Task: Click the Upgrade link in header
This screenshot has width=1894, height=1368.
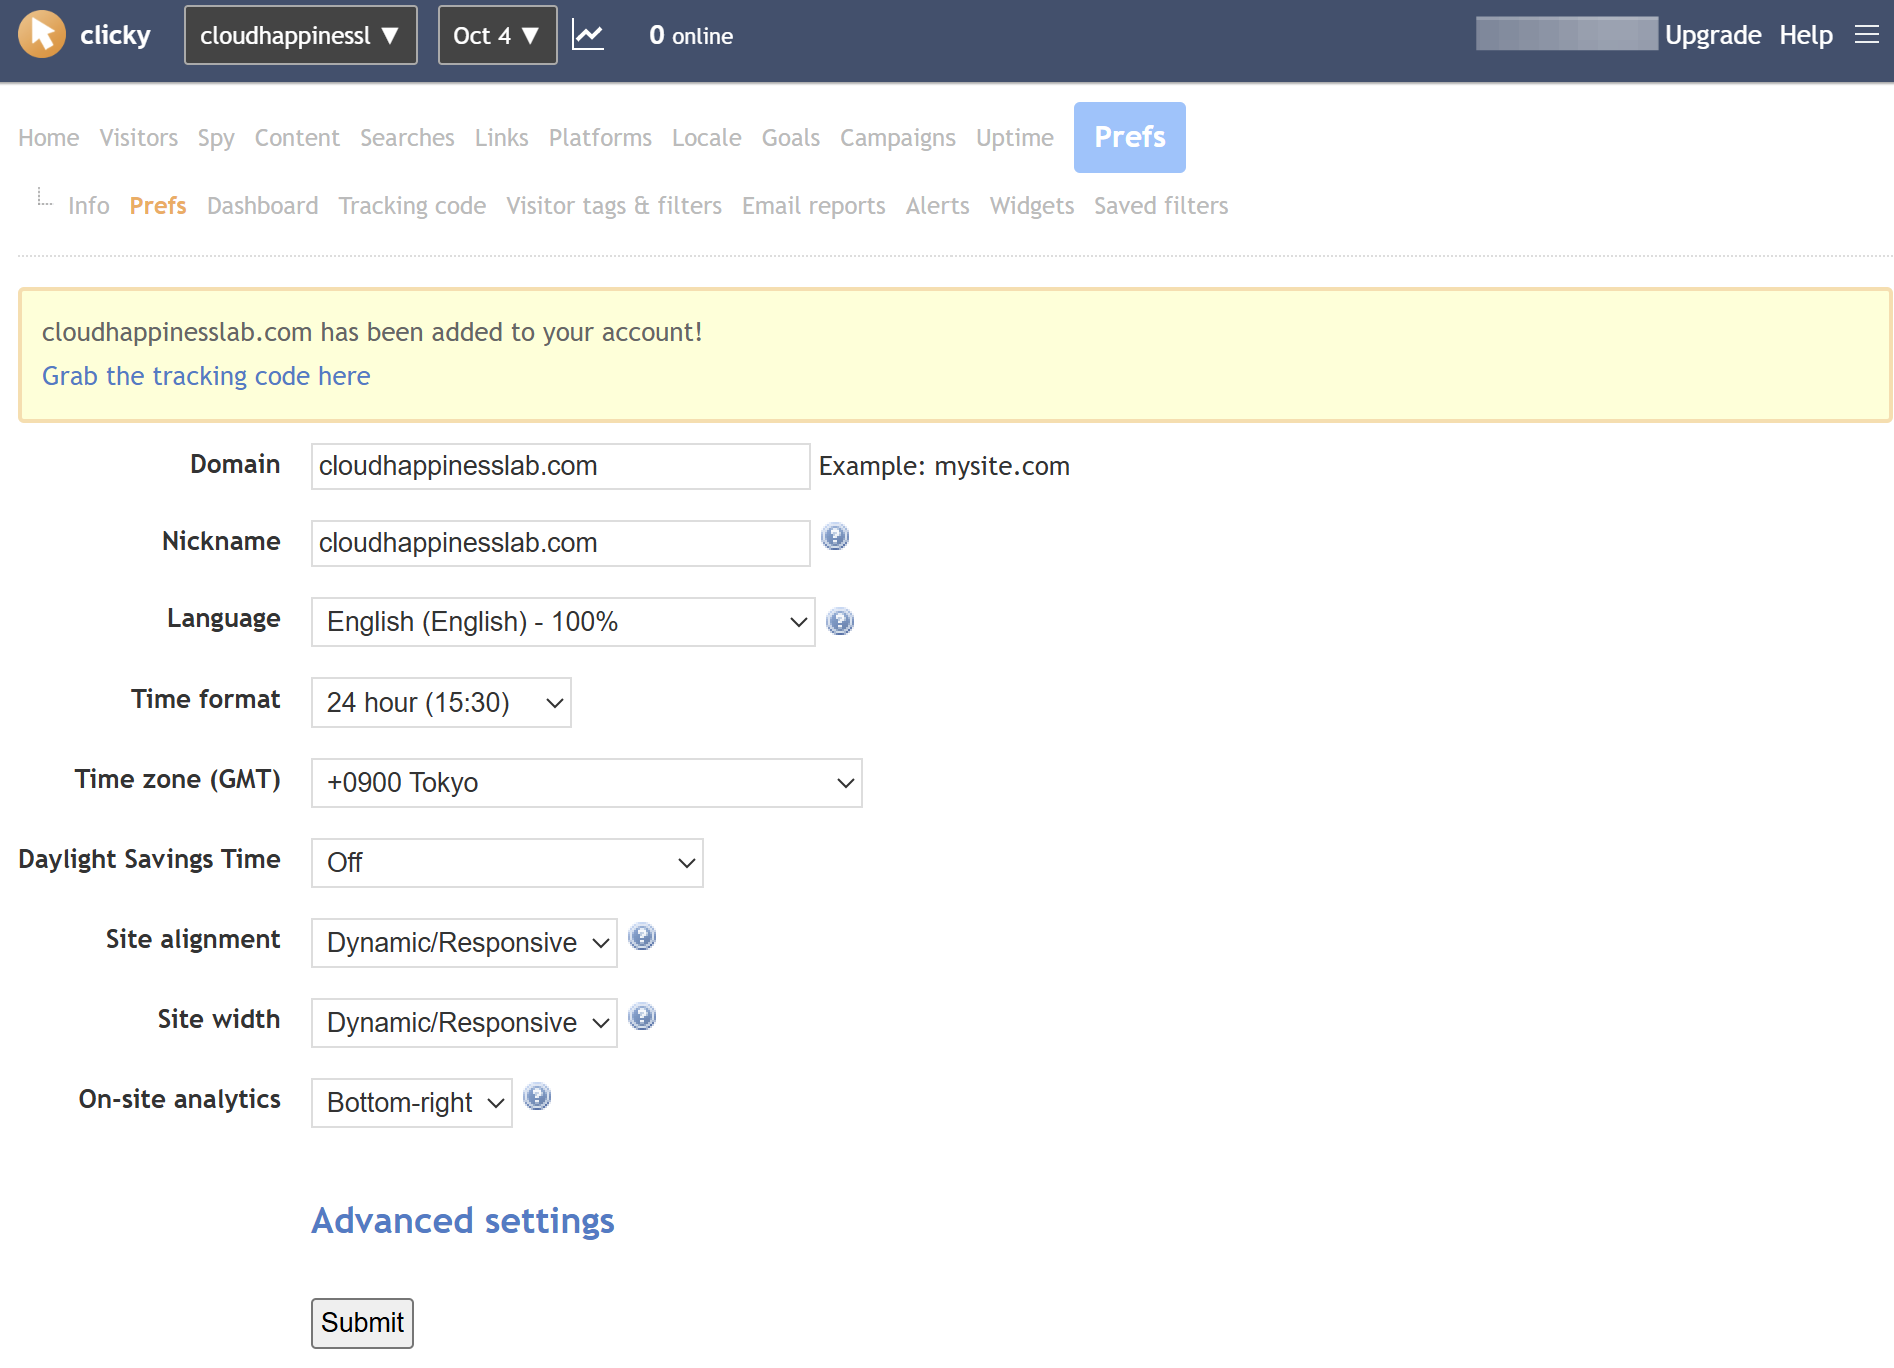Action: [1713, 35]
